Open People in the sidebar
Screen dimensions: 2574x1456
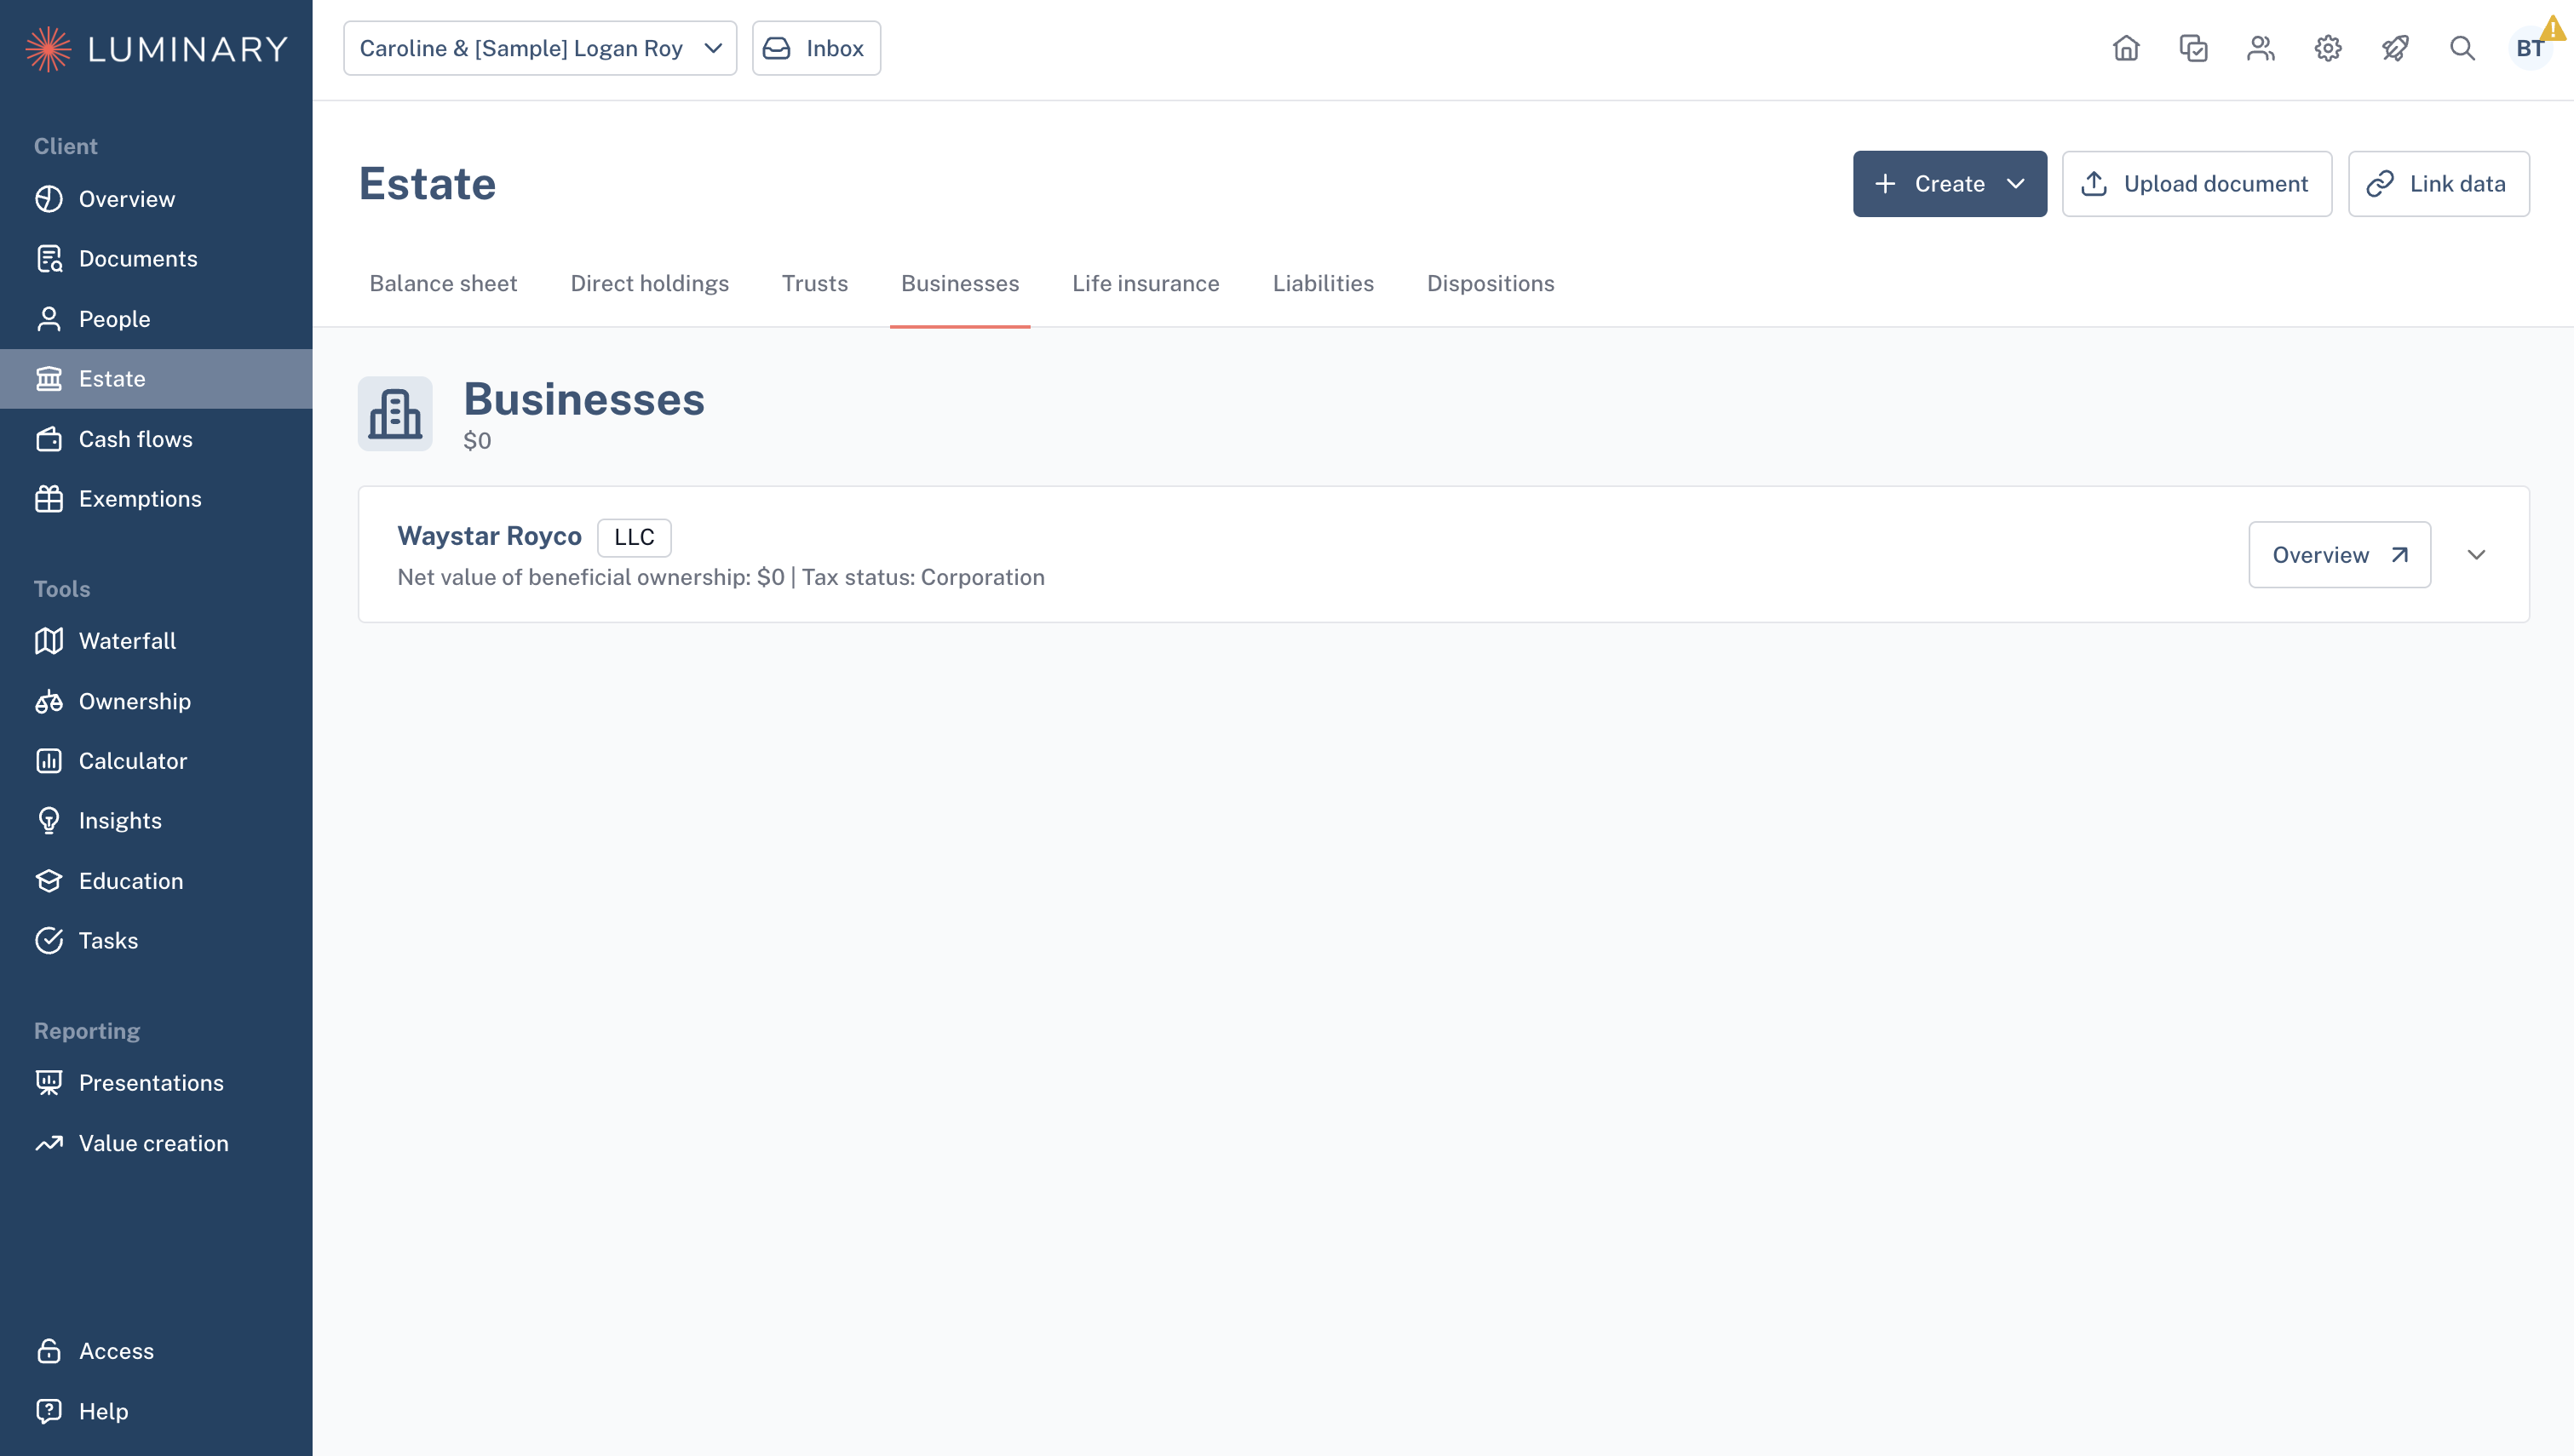click(x=156, y=319)
